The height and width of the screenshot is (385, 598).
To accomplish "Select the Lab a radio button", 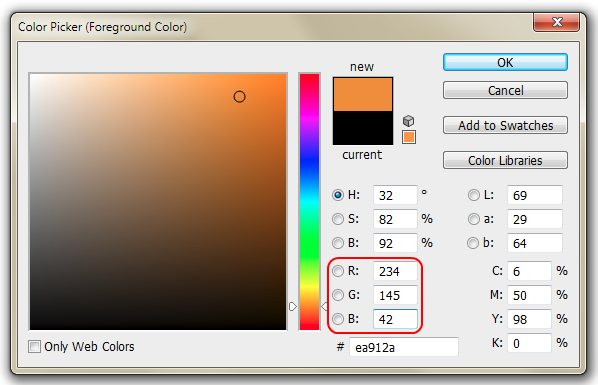I will [474, 219].
